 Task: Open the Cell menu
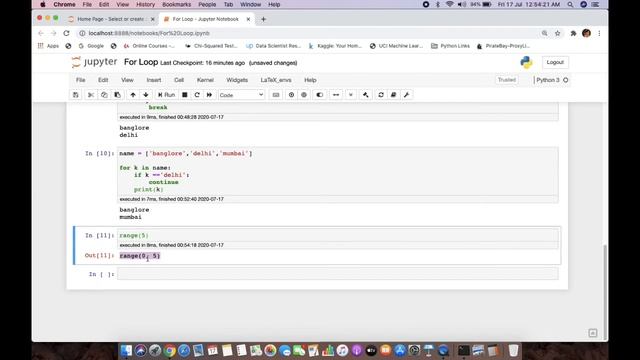coord(179,80)
